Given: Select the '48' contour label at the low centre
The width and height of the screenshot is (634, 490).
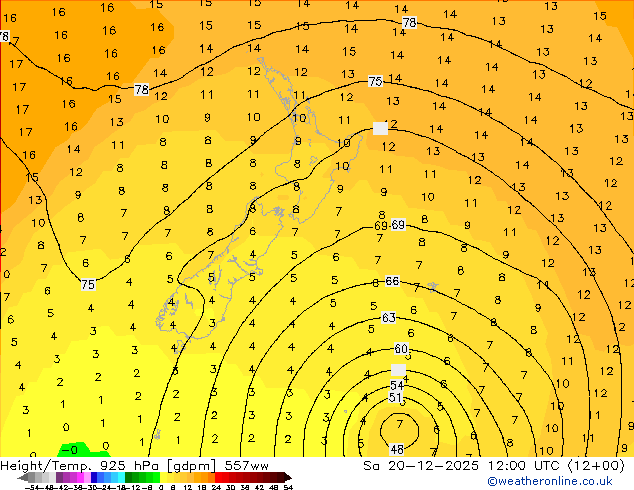Looking at the screenshot, I should pos(397,449).
